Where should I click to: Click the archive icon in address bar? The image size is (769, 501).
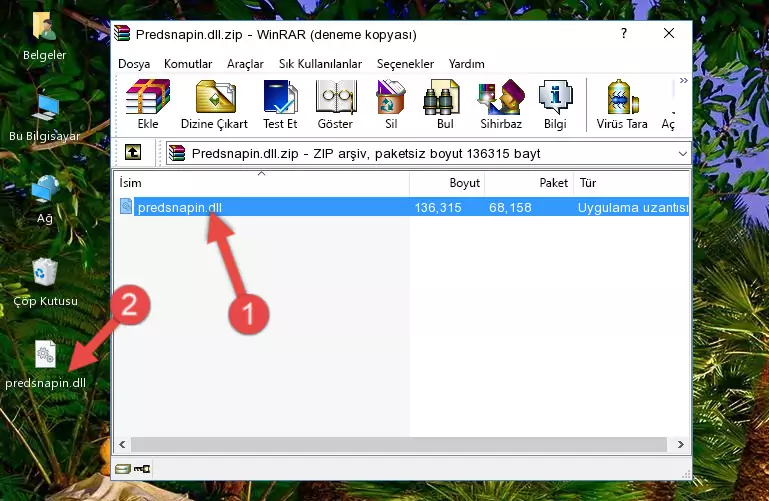pos(177,153)
